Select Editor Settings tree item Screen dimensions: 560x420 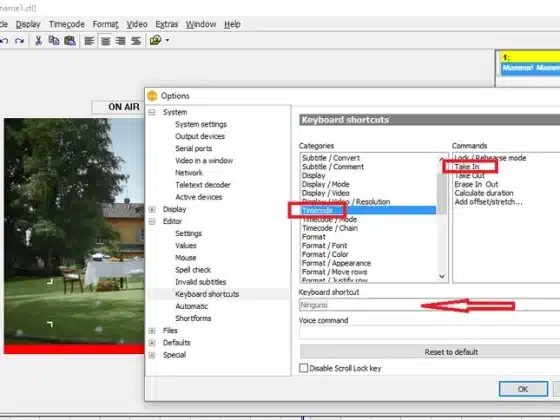(x=189, y=234)
